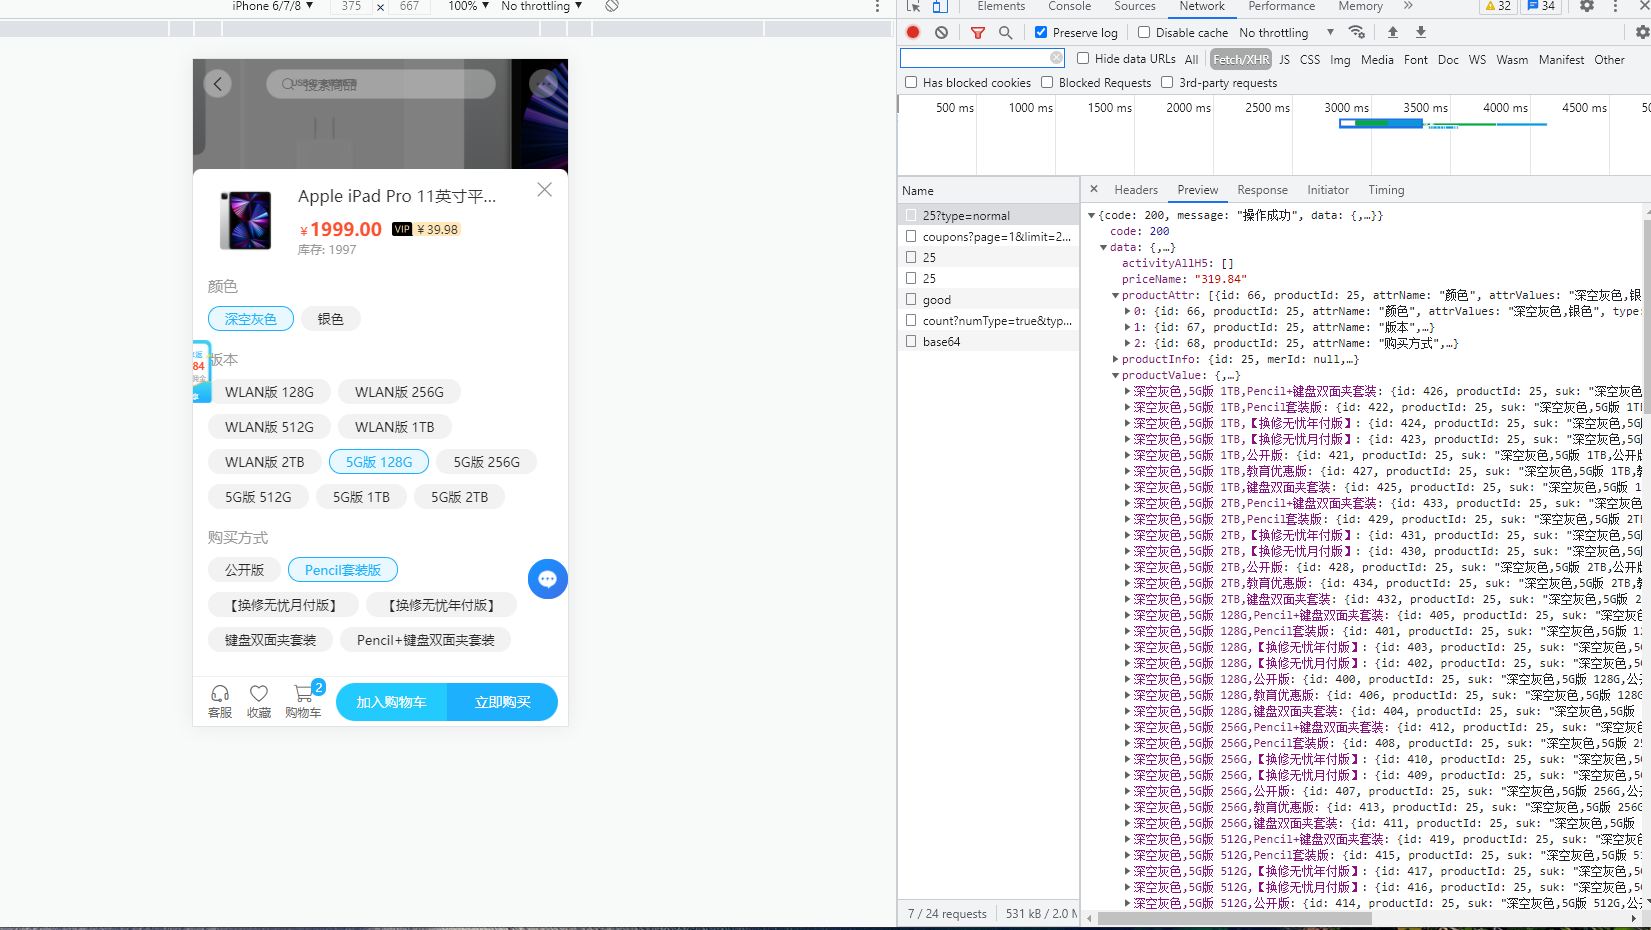Toggle device toolbar icon

click(940, 6)
